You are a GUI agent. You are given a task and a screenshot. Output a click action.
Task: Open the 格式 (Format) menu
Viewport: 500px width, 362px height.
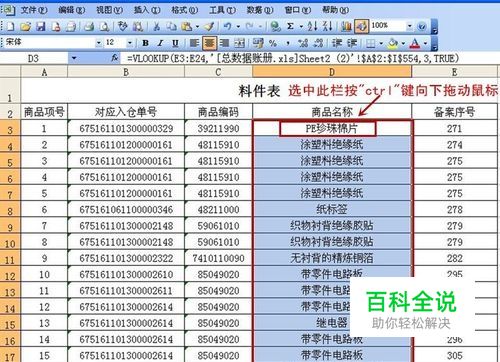[185, 10]
